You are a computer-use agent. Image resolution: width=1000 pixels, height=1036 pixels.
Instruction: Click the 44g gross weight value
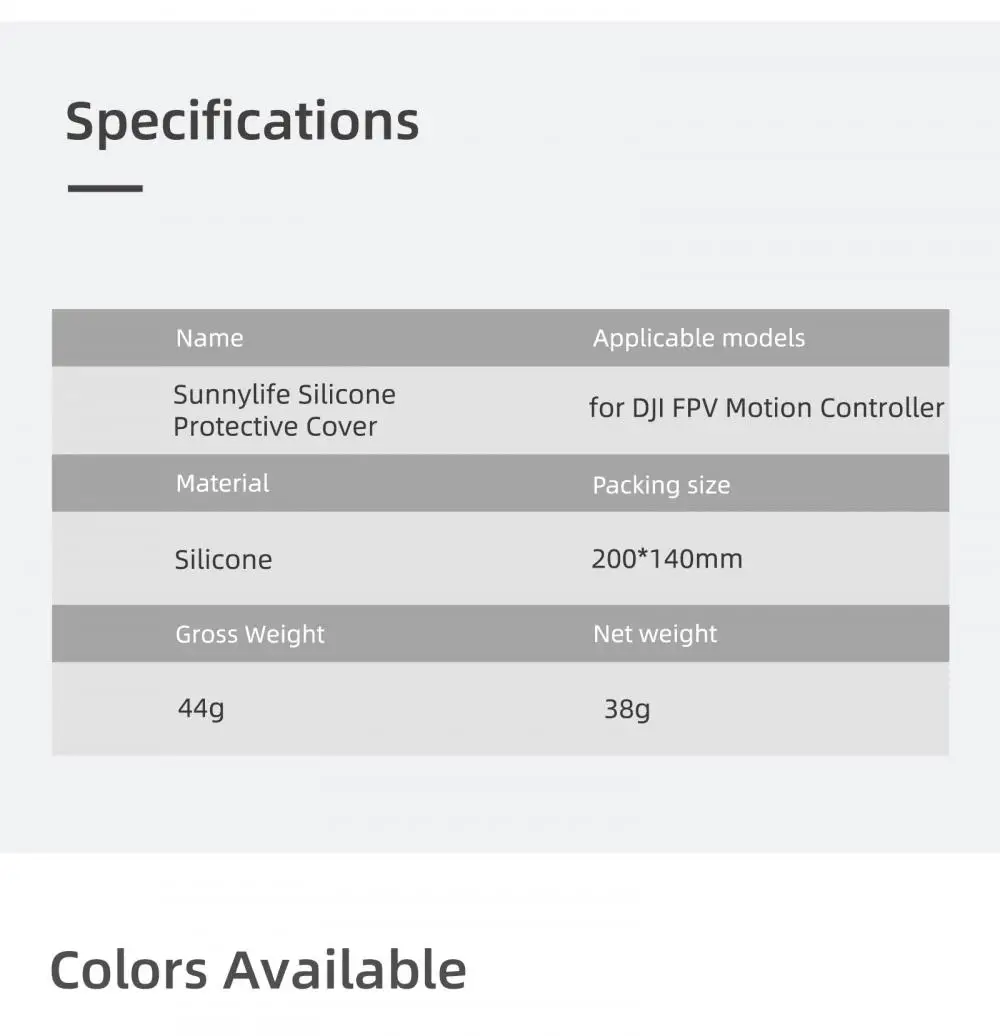201,709
